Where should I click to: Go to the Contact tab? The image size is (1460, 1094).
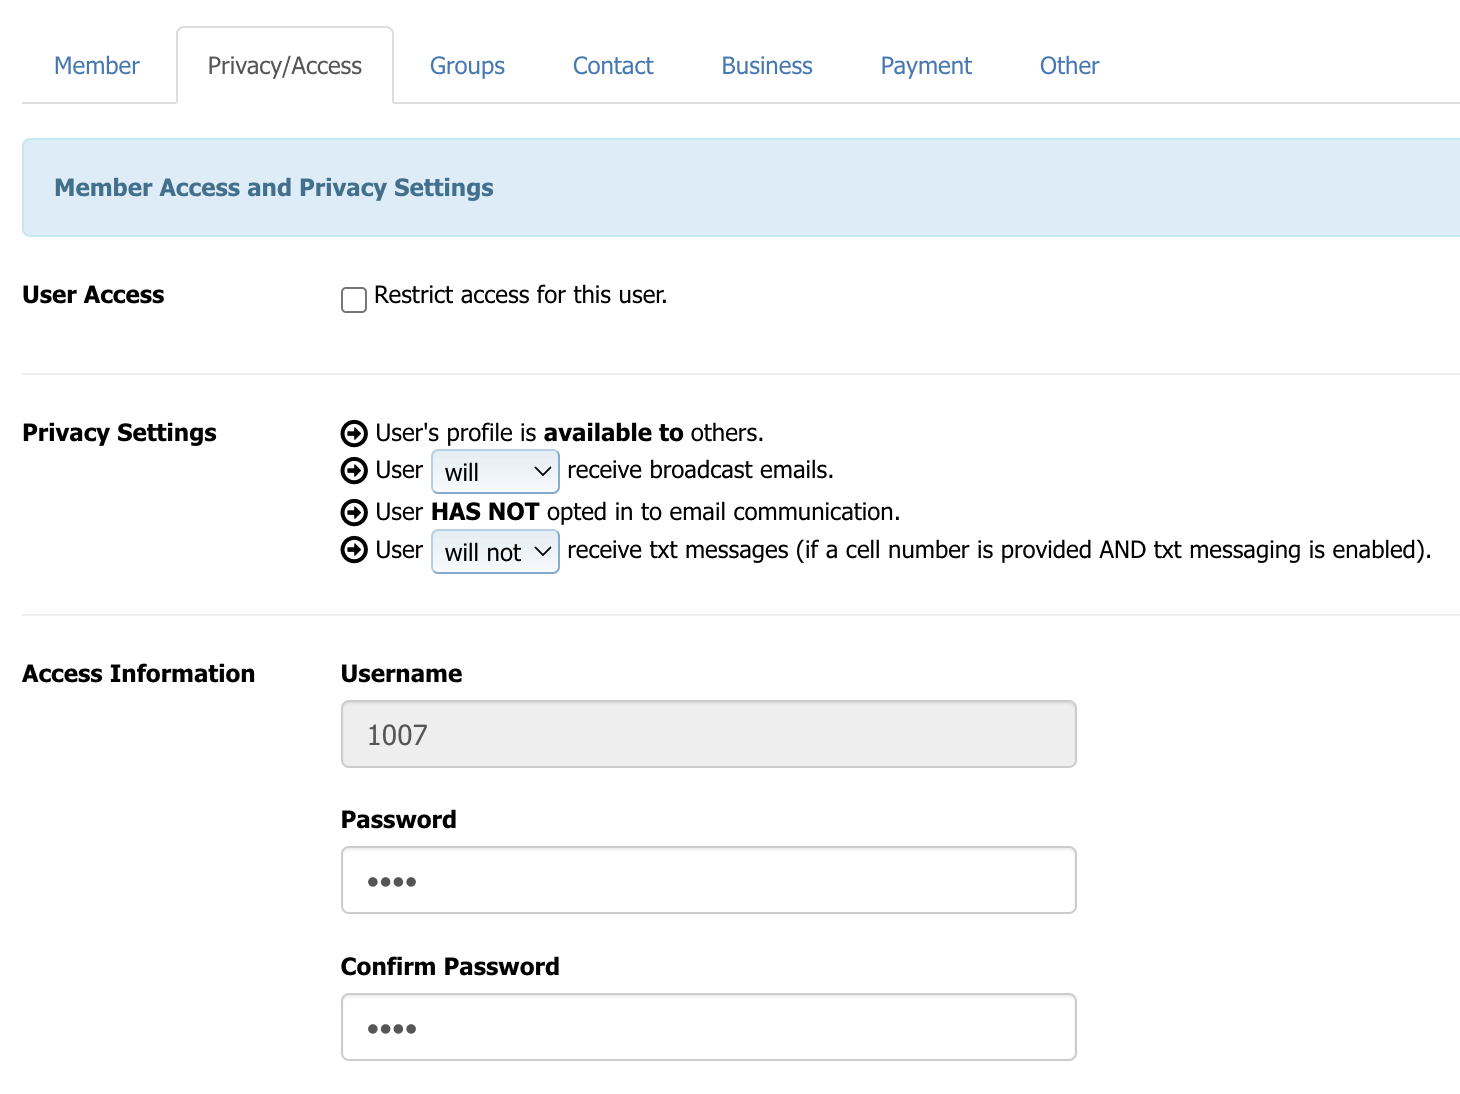tap(613, 66)
